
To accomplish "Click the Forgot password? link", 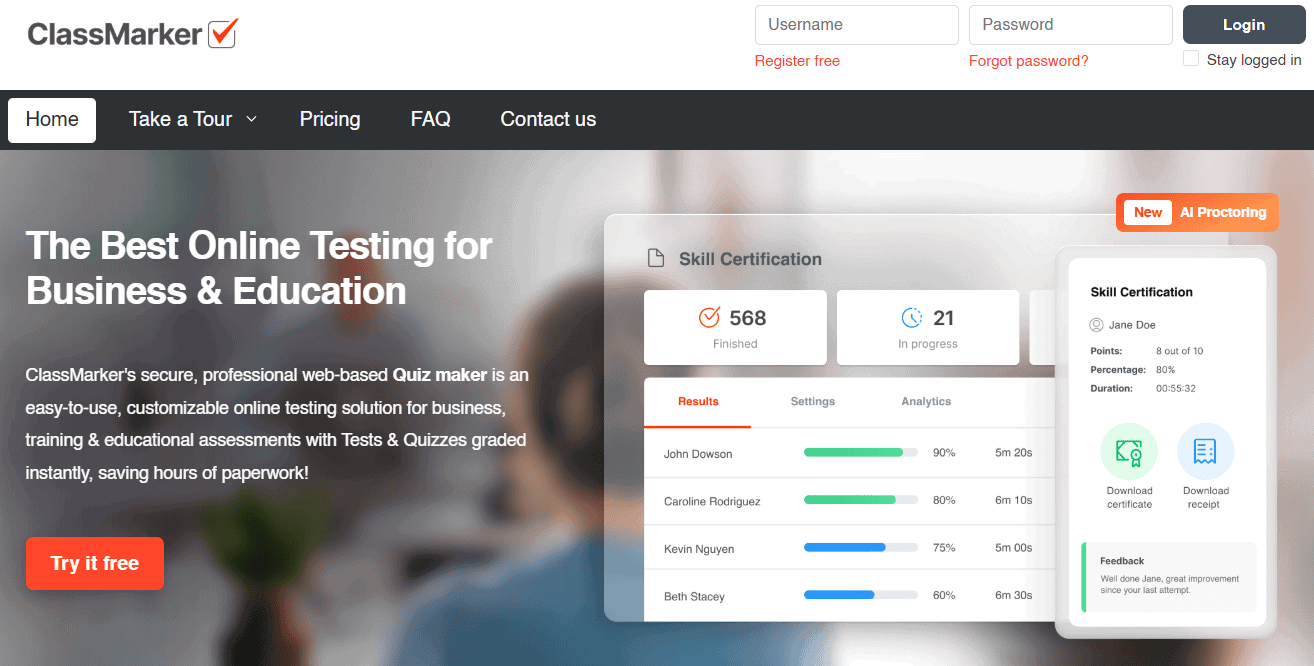I will pos(1028,61).
